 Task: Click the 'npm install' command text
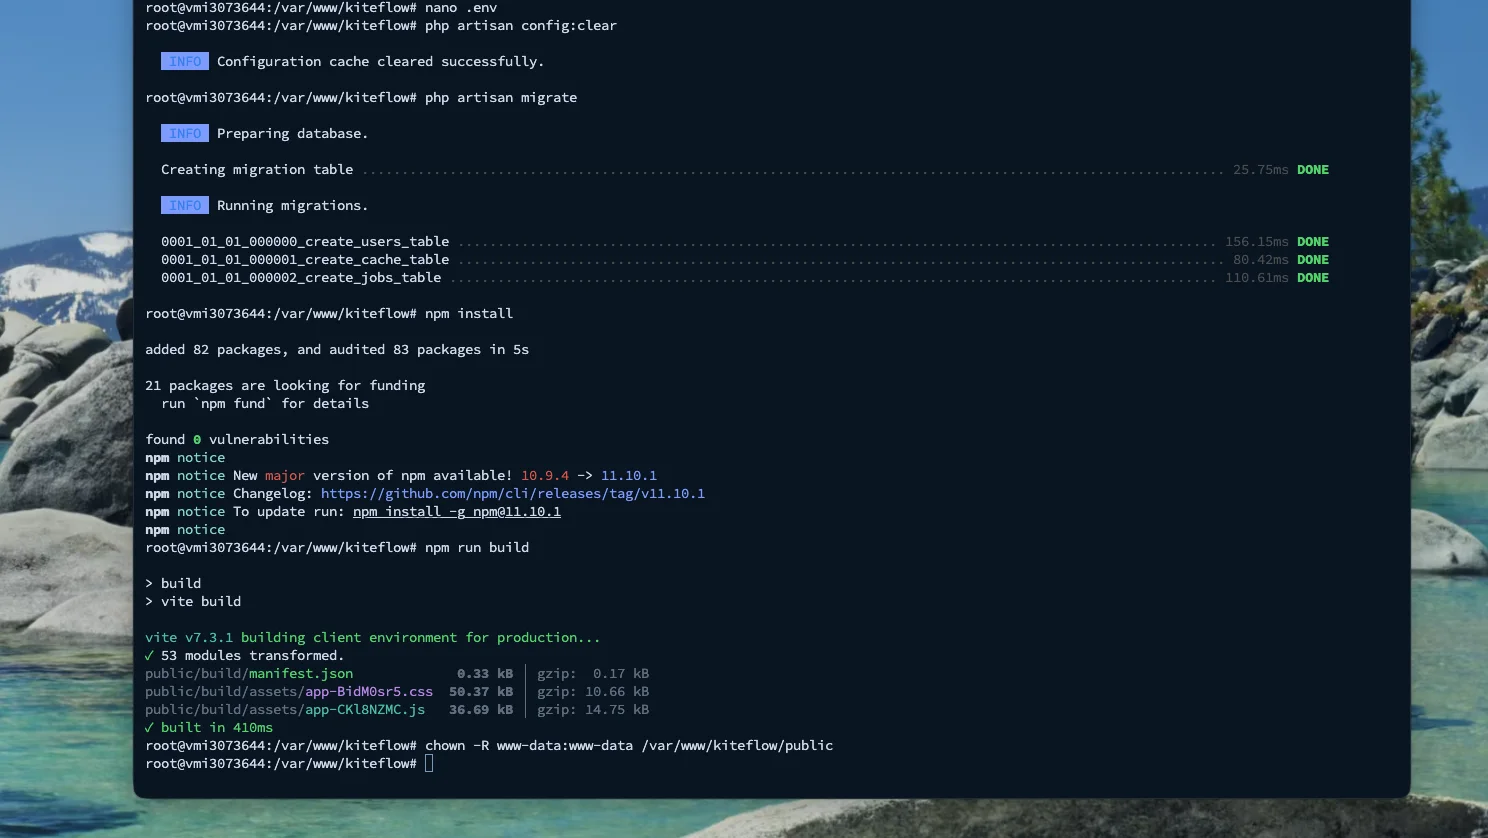[469, 313]
